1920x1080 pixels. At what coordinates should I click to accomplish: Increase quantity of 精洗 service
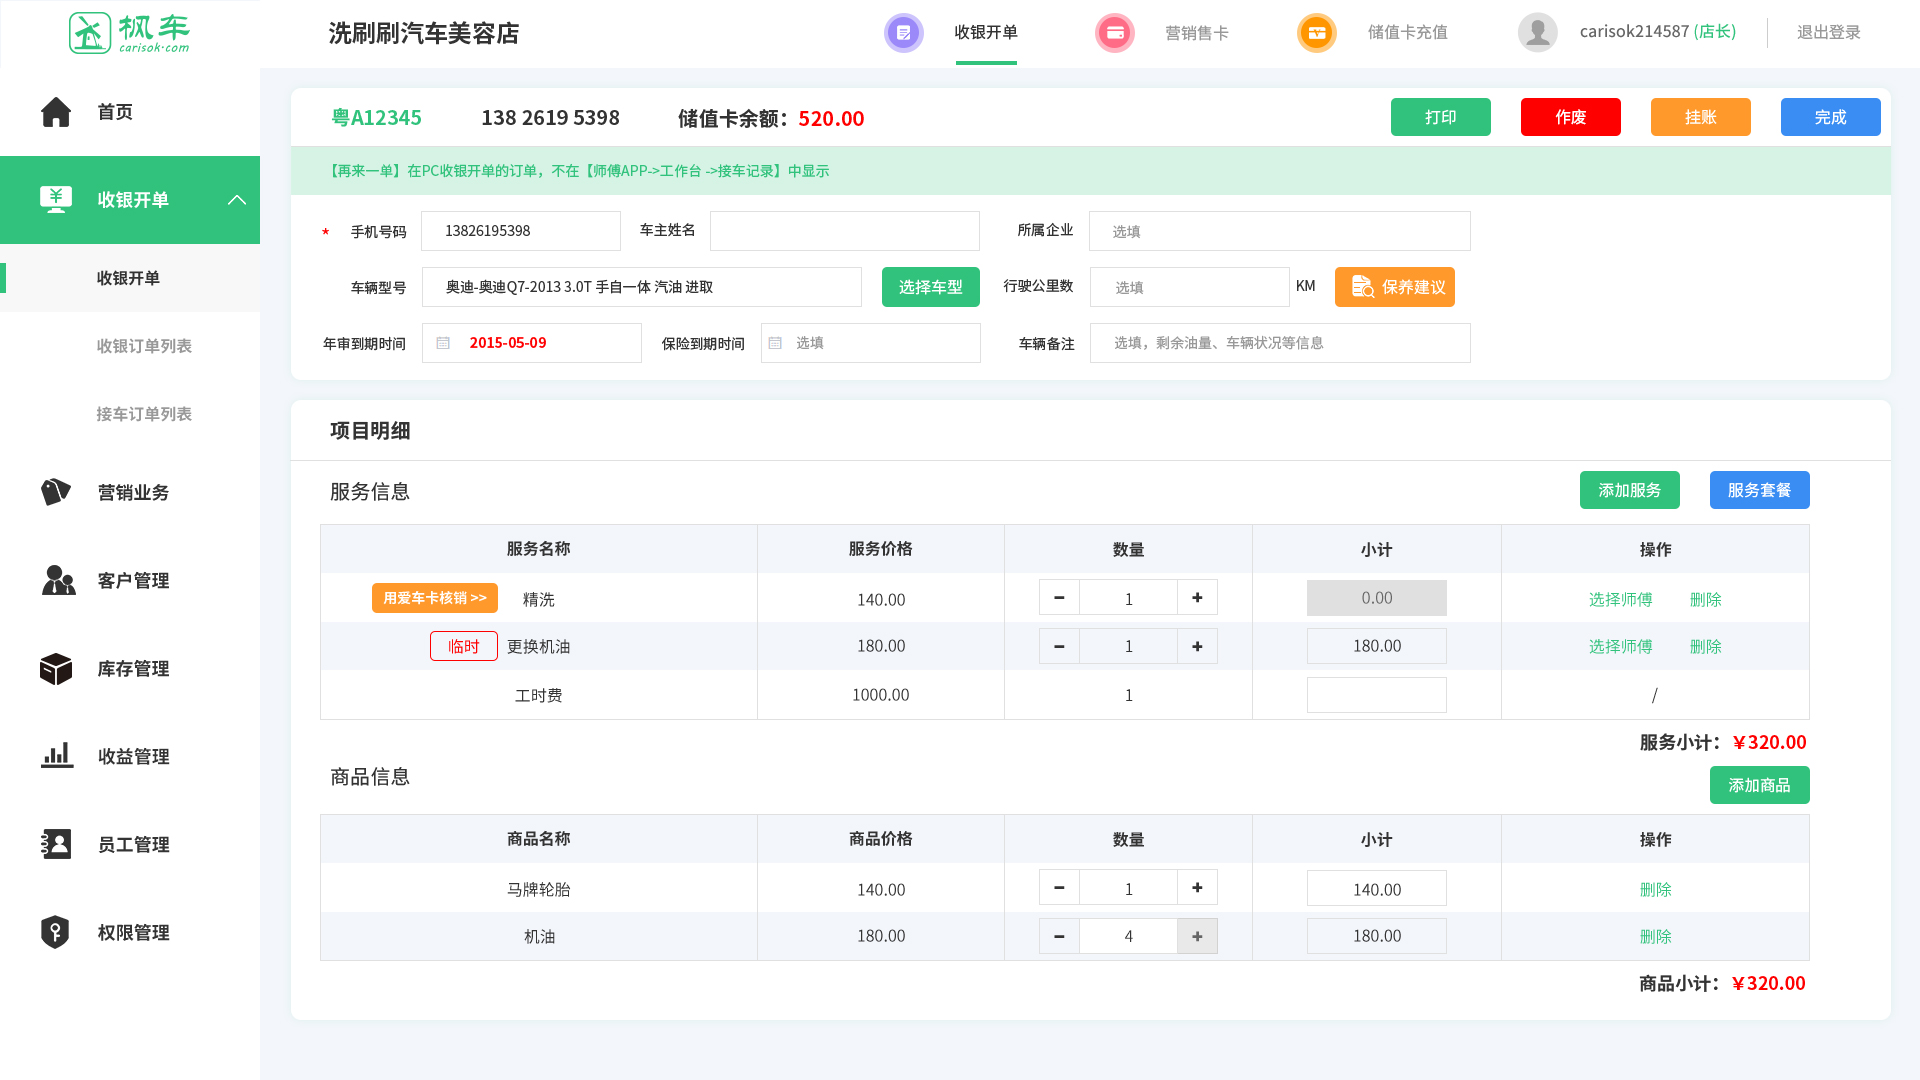[x=1197, y=598]
